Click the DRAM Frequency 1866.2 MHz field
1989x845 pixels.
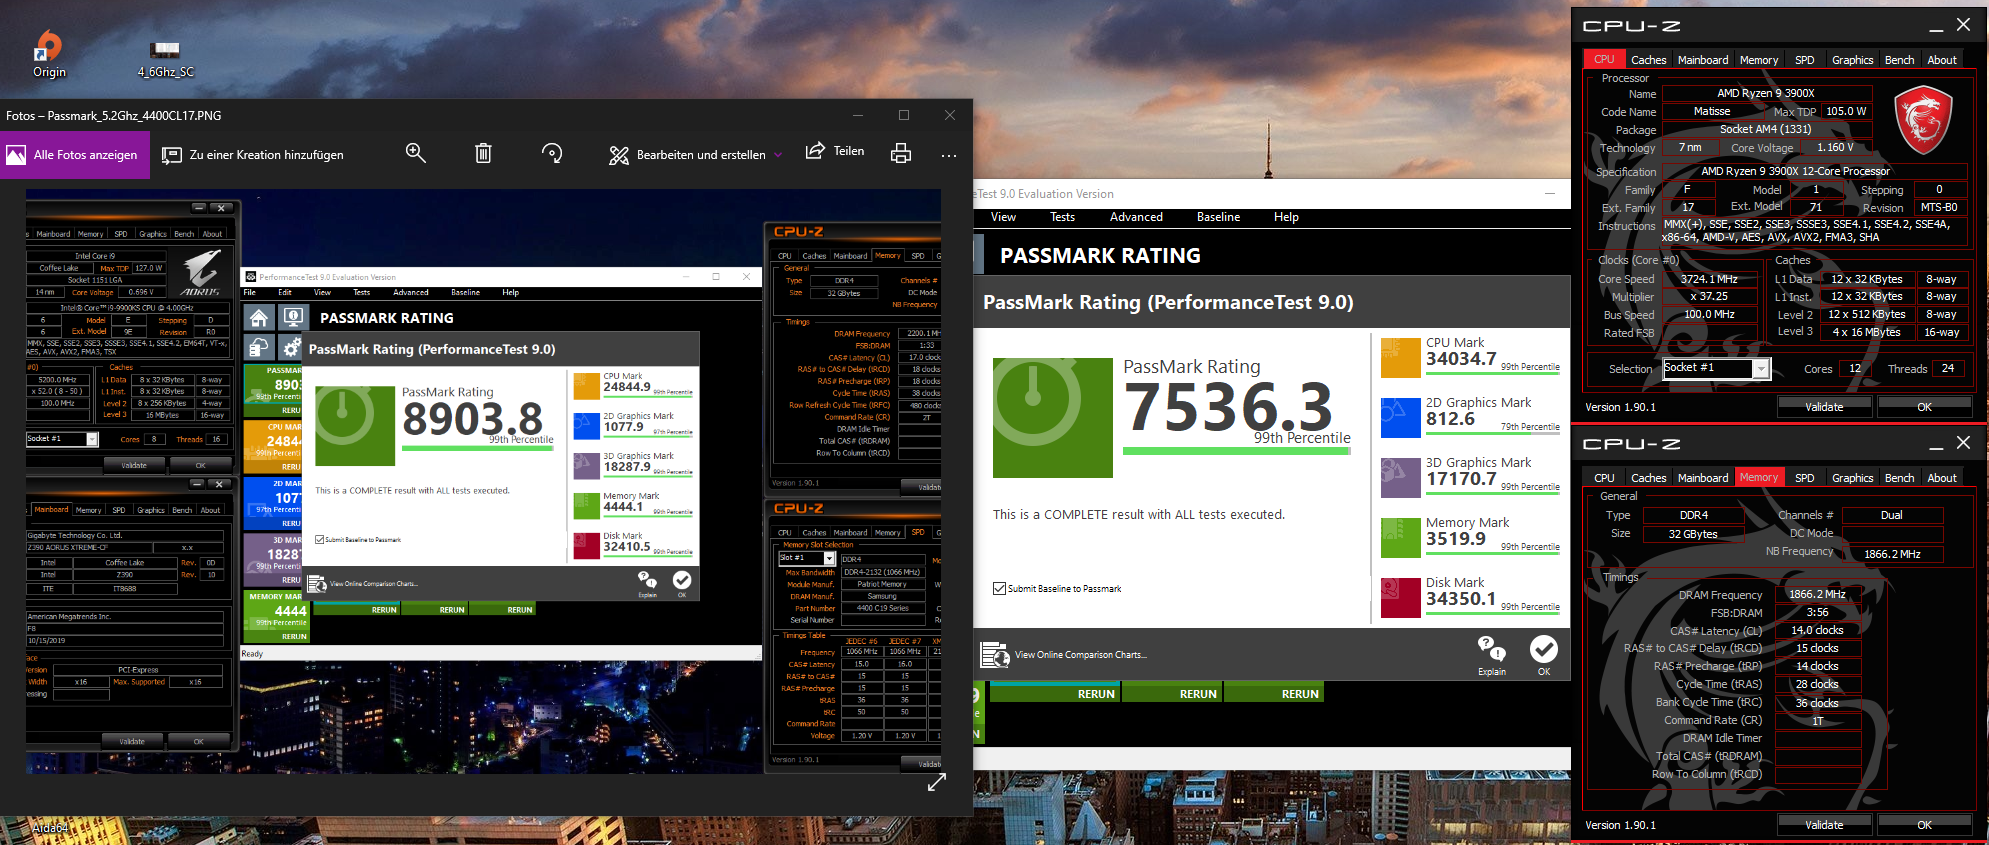[x=1817, y=594]
